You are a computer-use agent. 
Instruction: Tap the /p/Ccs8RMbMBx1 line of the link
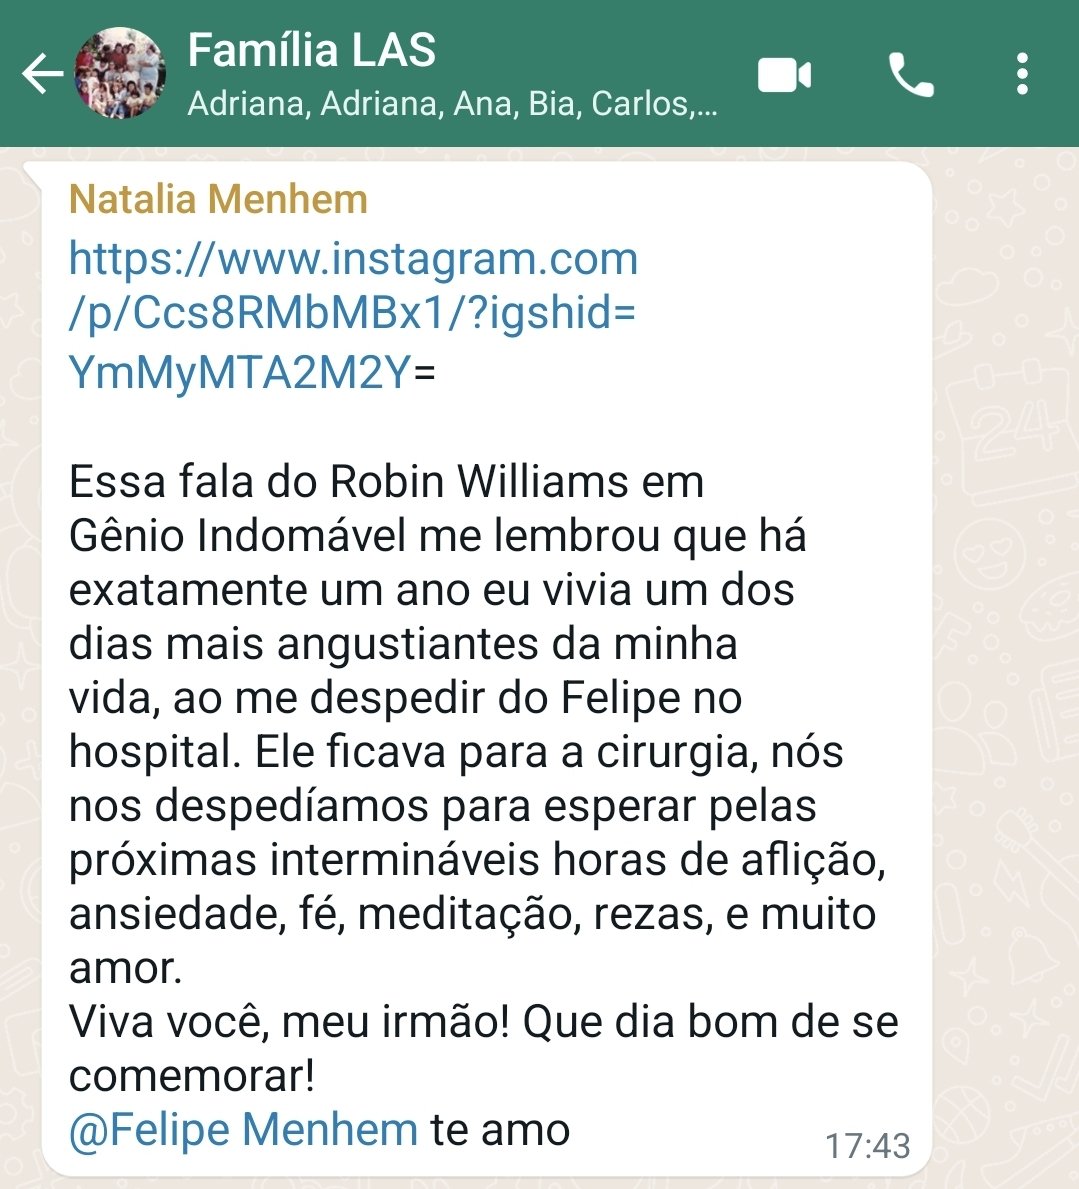point(352,314)
